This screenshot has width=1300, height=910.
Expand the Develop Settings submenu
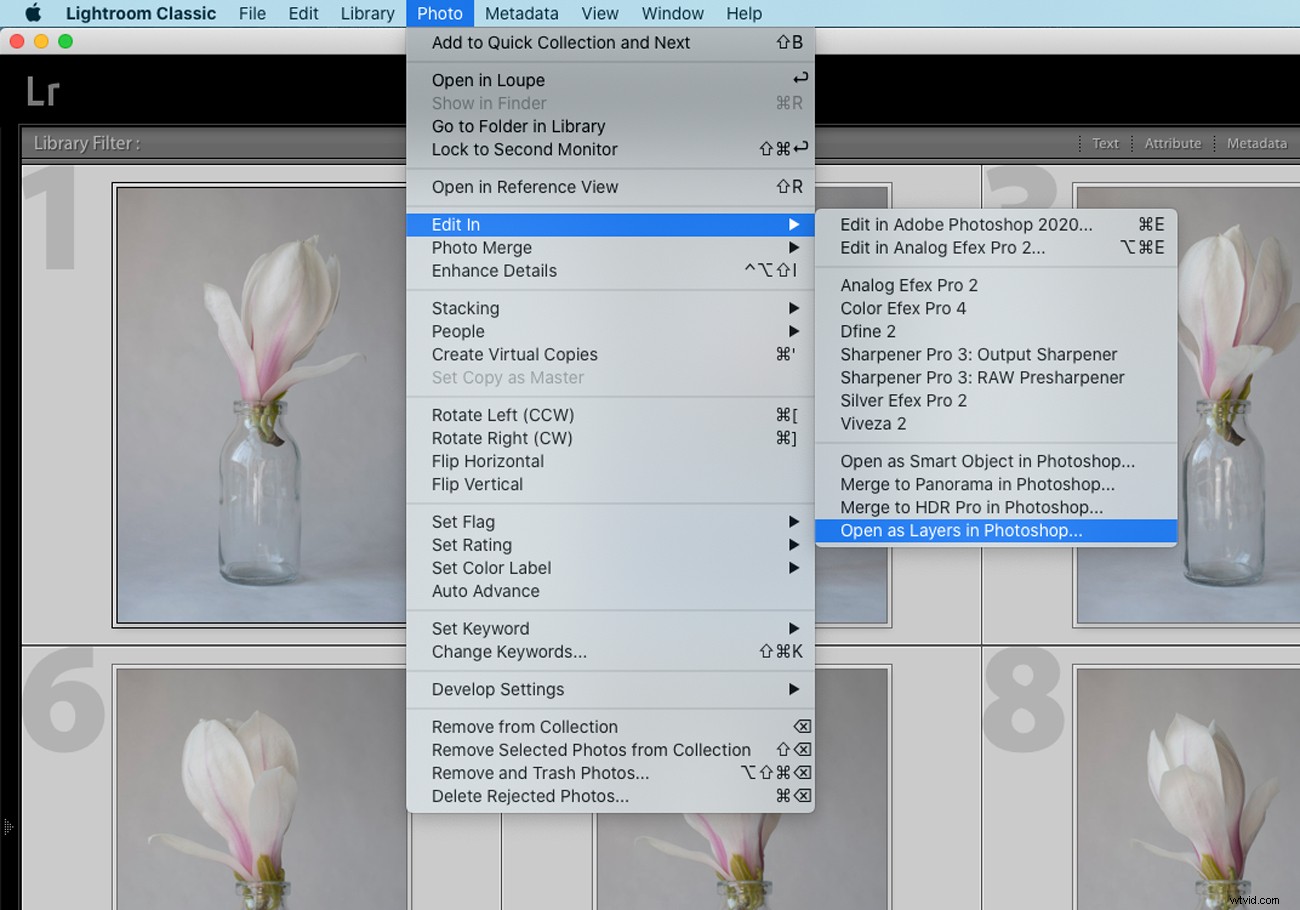496,689
